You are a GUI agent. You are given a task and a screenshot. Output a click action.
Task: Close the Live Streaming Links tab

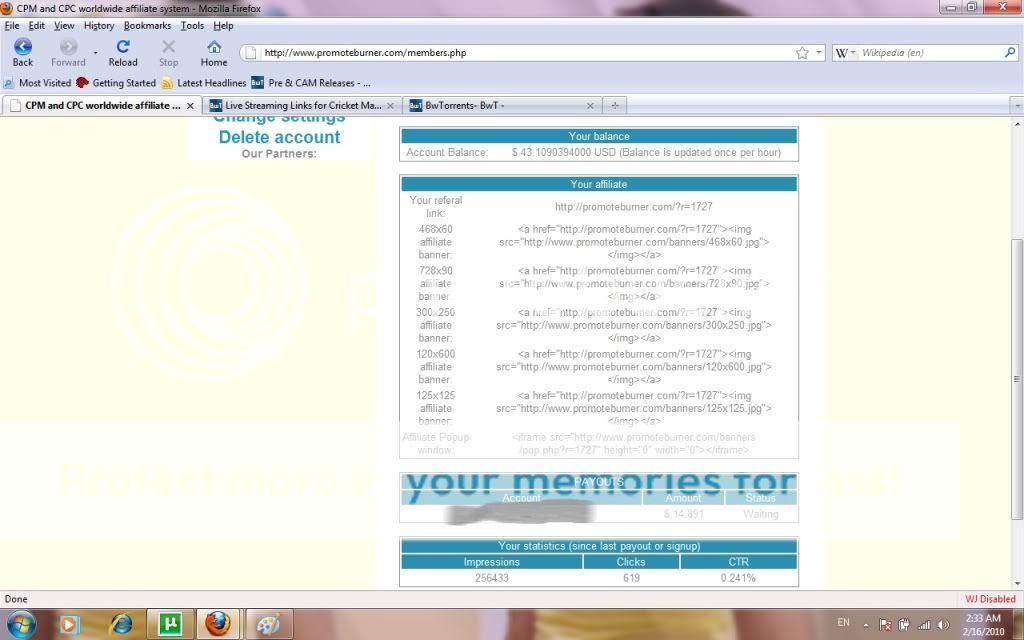coord(390,106)
